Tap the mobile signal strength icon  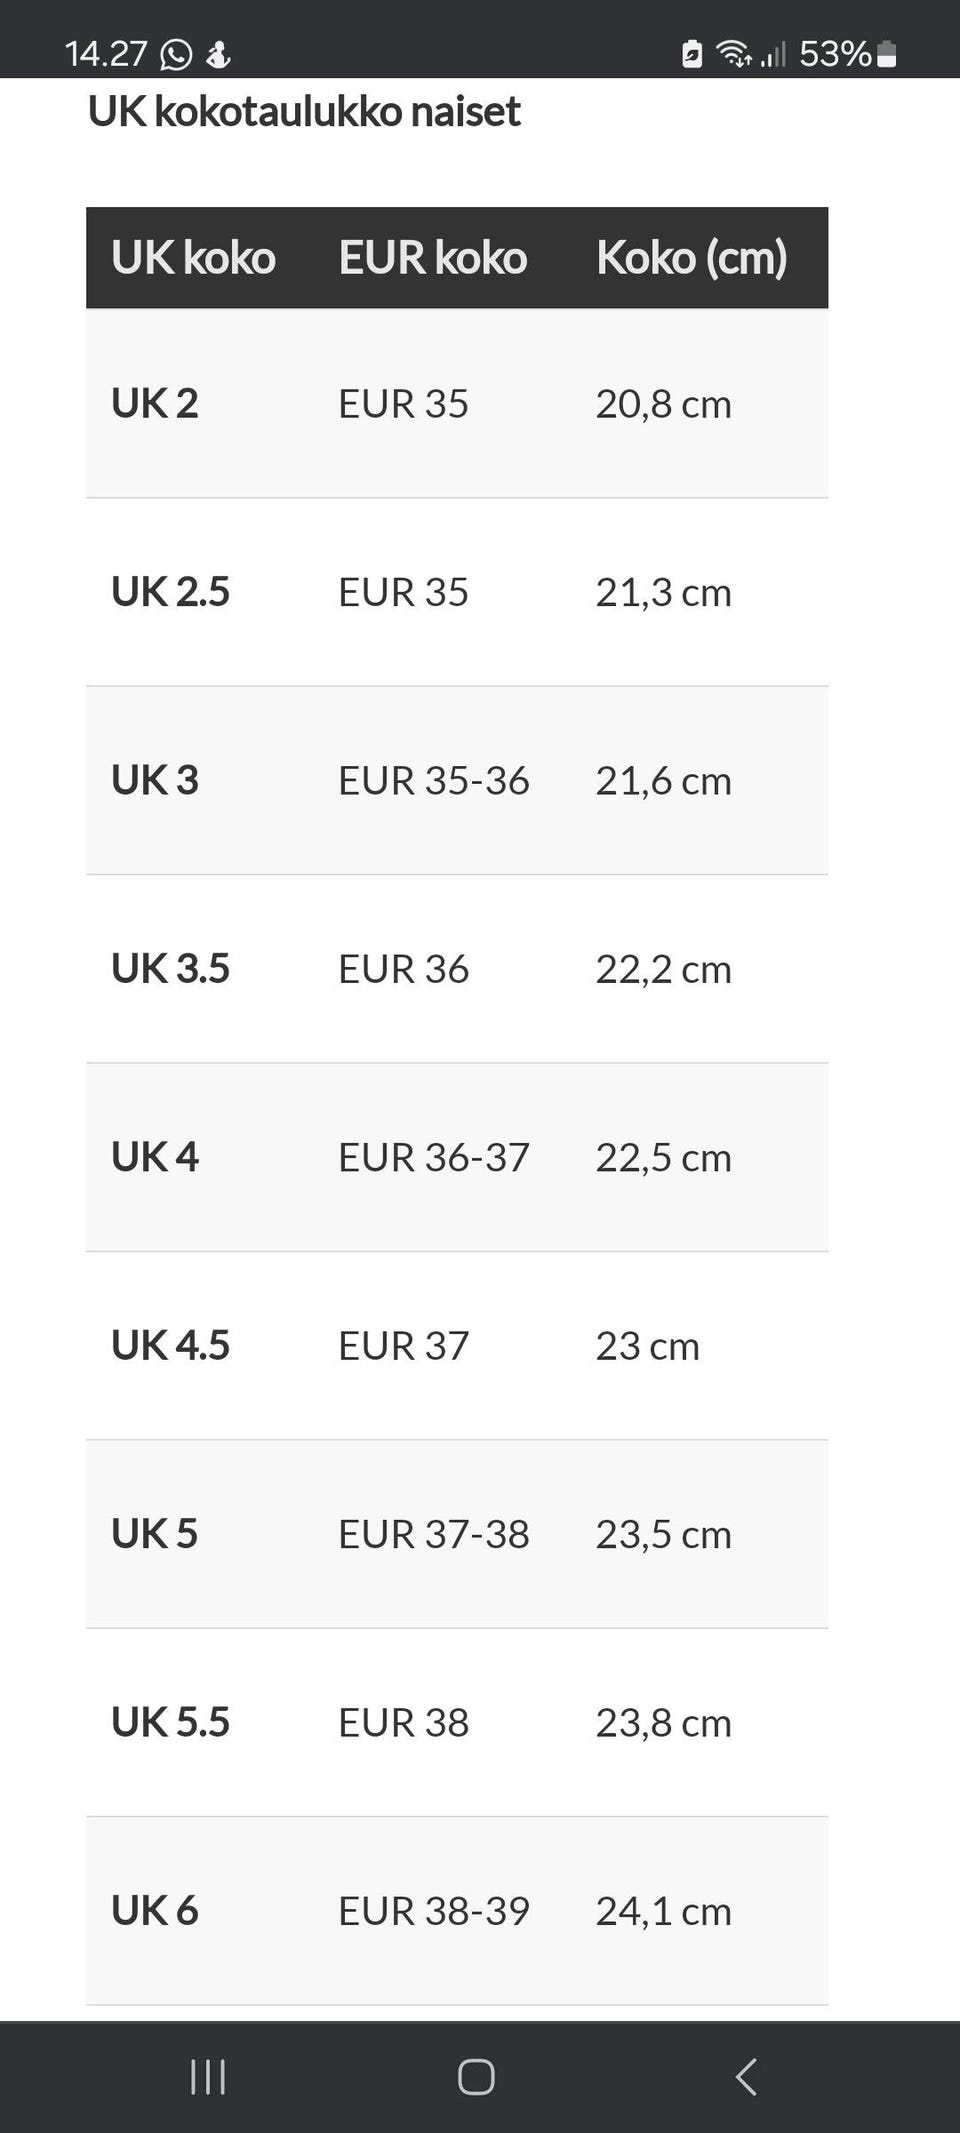[773, 54]
